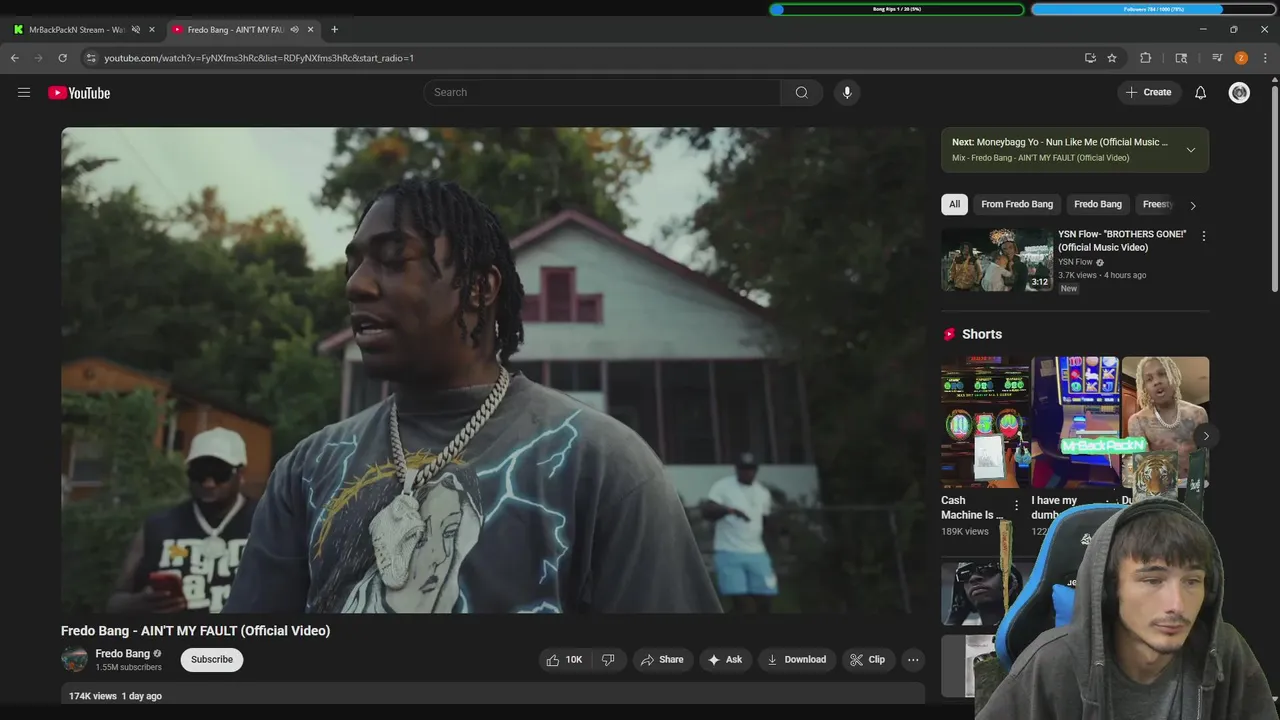The image size is (1280, 720).
Task: Share the Fredo Bang video
Action: pos(662,660)
